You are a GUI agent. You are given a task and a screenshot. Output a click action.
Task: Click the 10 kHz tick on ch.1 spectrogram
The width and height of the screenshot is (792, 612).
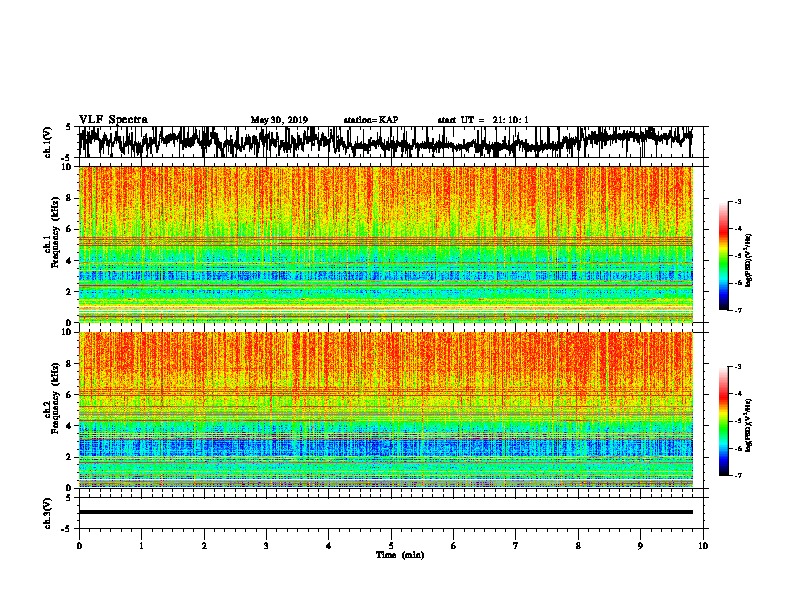(x=67, y=167)
